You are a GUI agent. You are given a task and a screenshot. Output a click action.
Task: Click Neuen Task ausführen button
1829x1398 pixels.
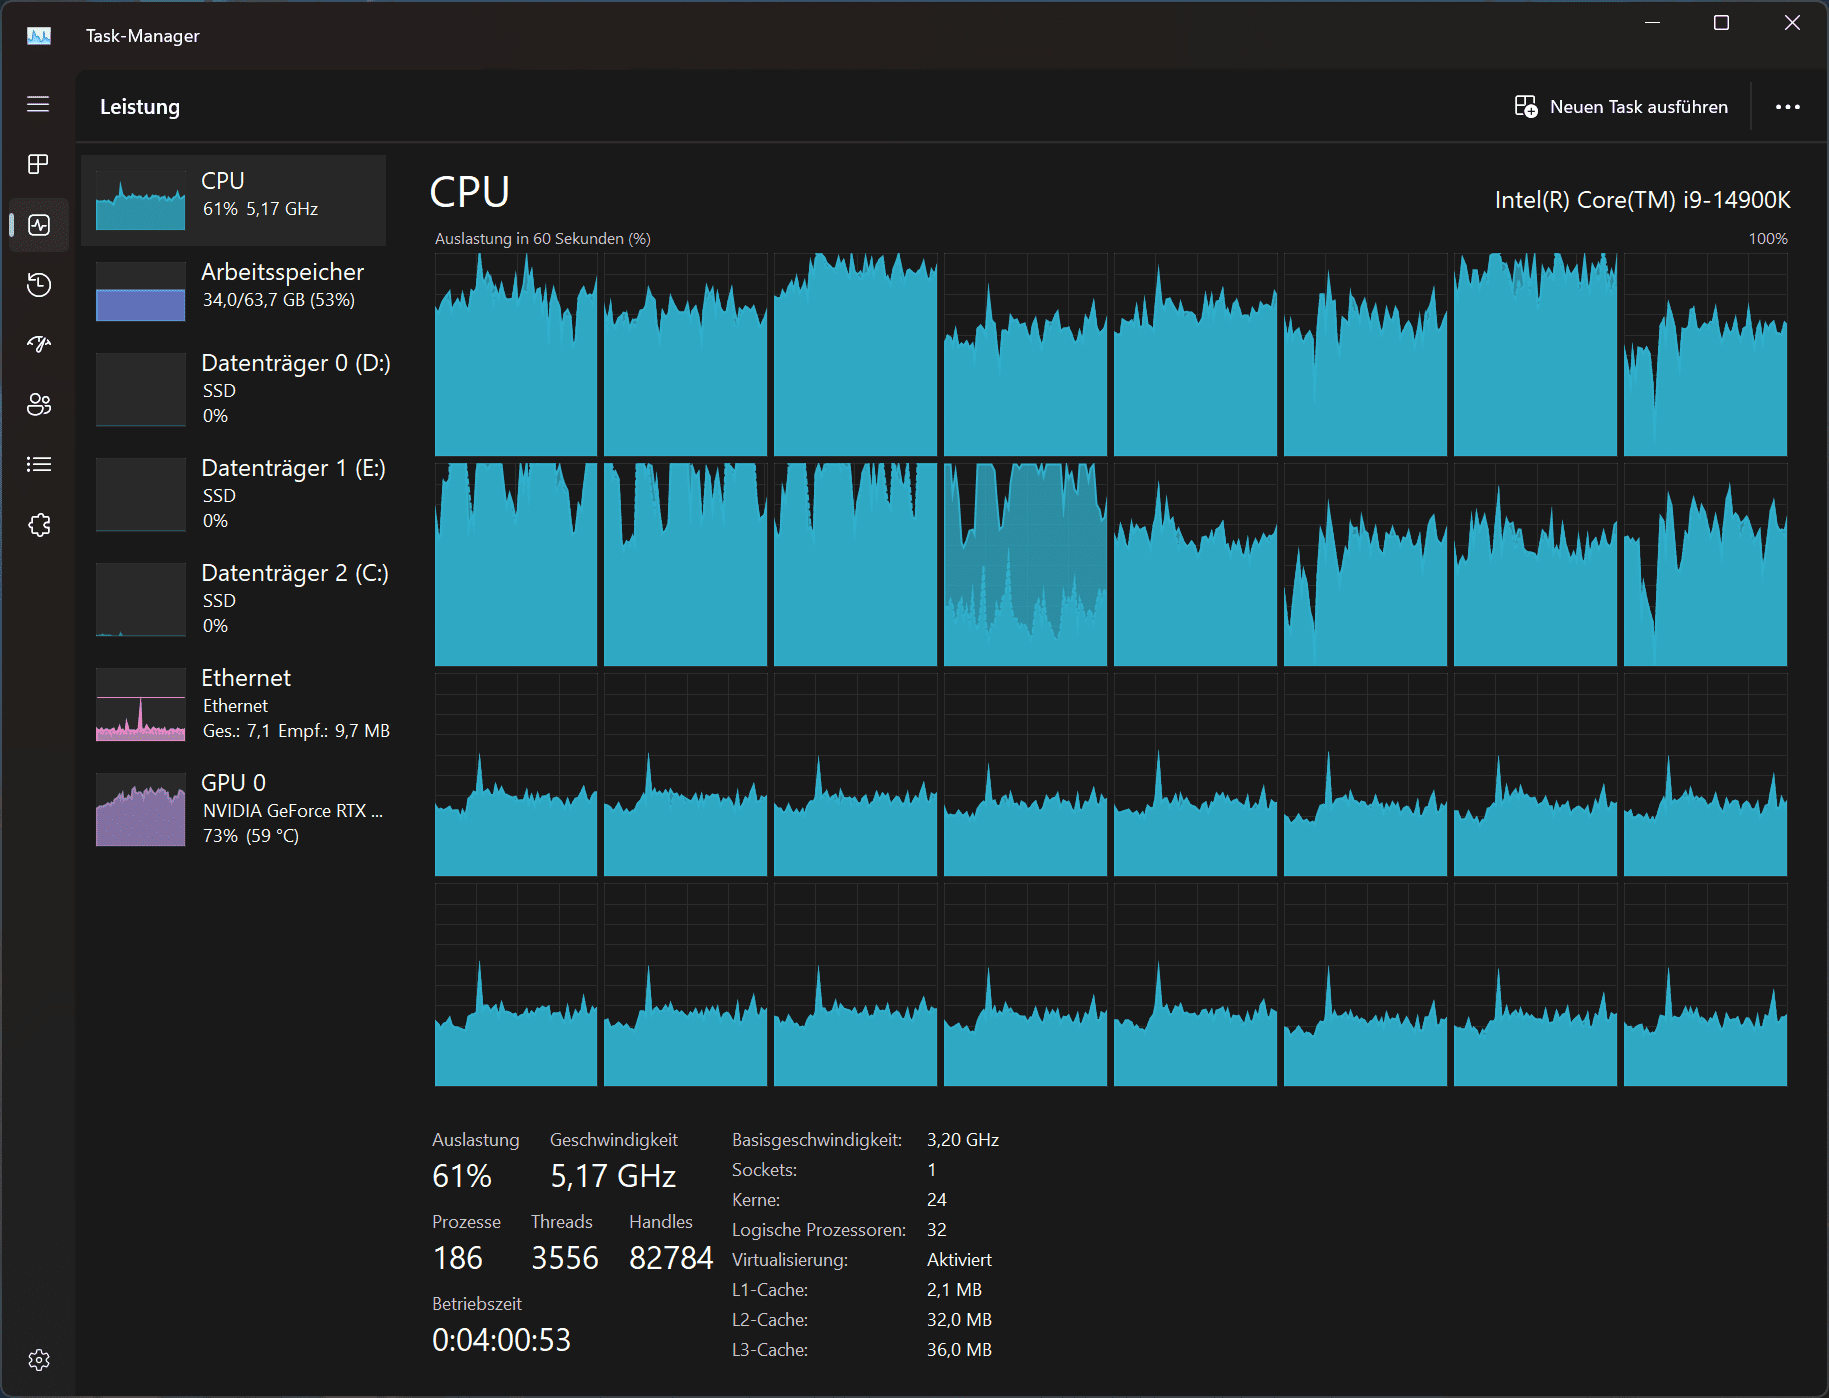point(1620,107)
